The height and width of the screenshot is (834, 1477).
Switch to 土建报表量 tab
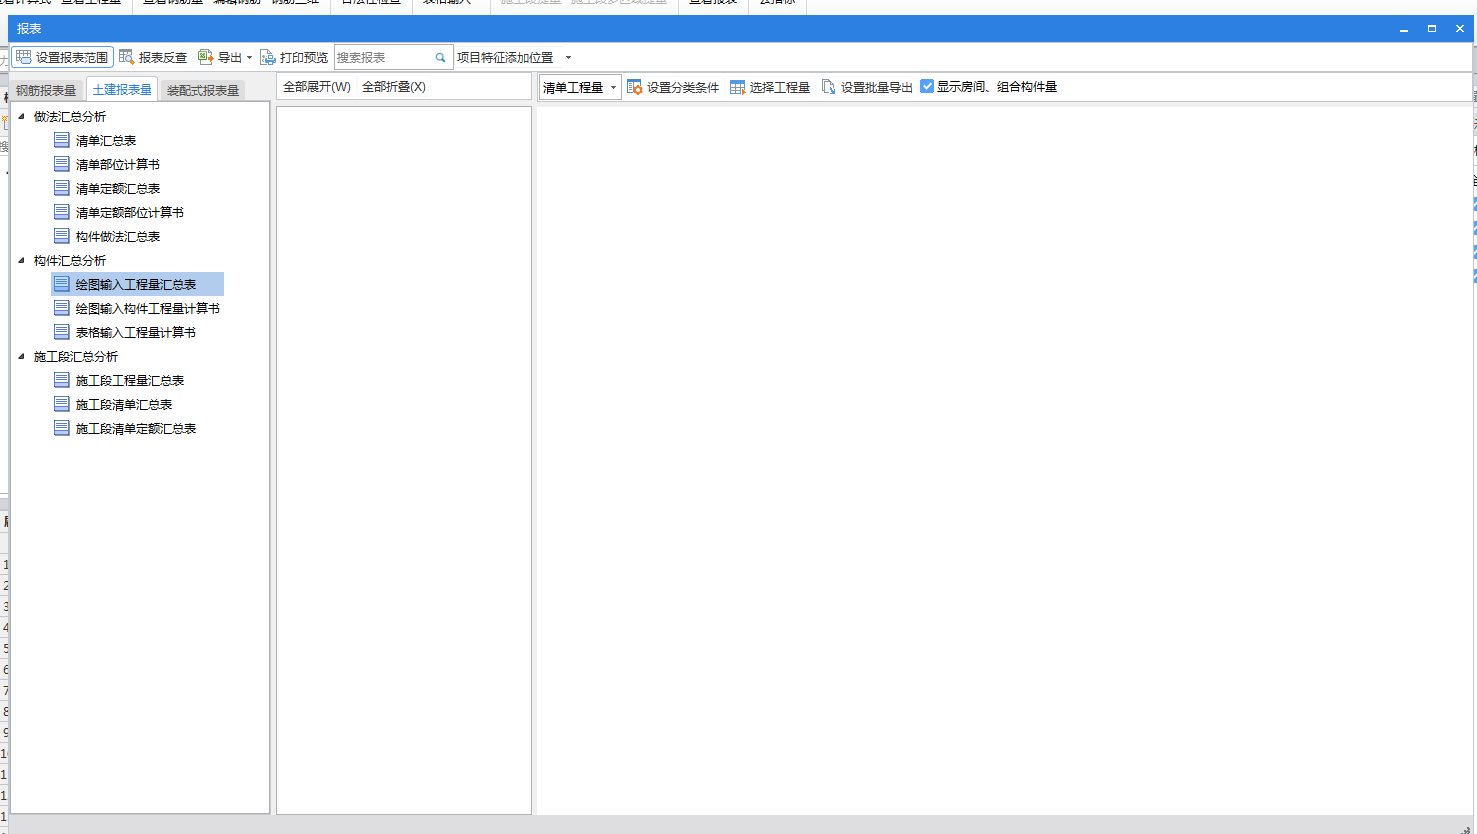coord(122,90)
